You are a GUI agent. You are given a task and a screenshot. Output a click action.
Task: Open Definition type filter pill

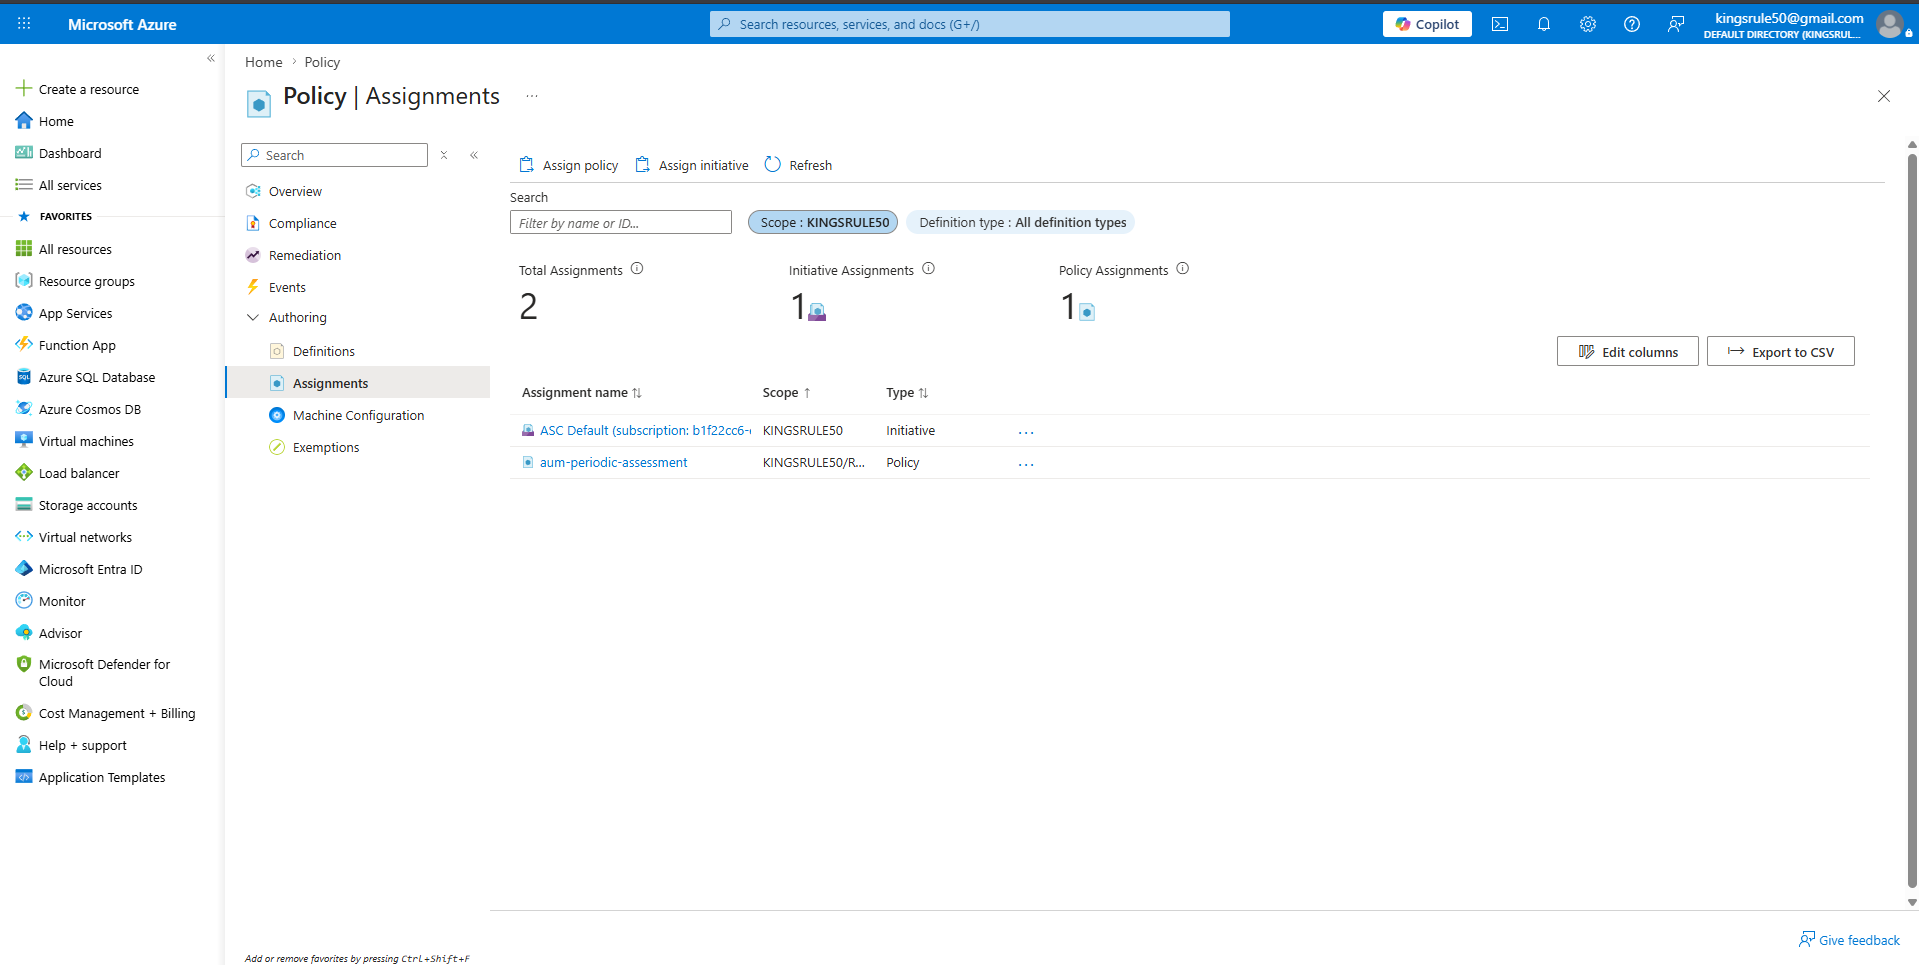(1021, 222)
